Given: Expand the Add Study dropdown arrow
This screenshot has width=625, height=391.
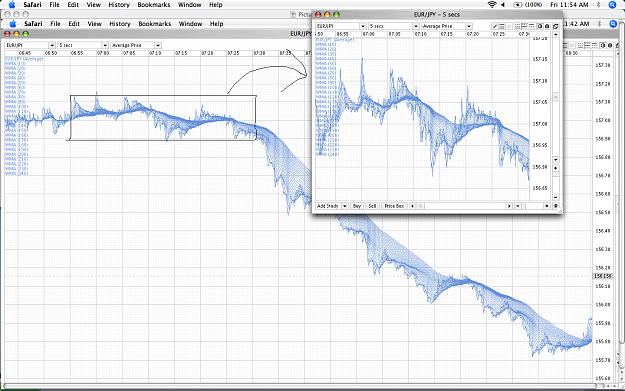Looking at the screenshot, I should [345, 206].
